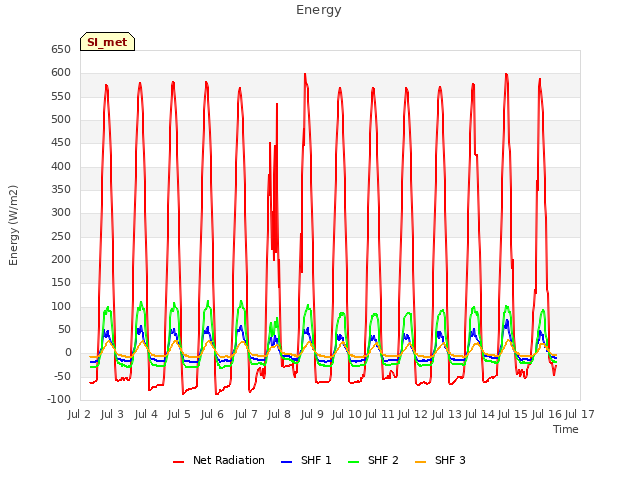Click the Jul 3 tick label
The height and width of the screenshot is (480, 640).
coord(112,414)
